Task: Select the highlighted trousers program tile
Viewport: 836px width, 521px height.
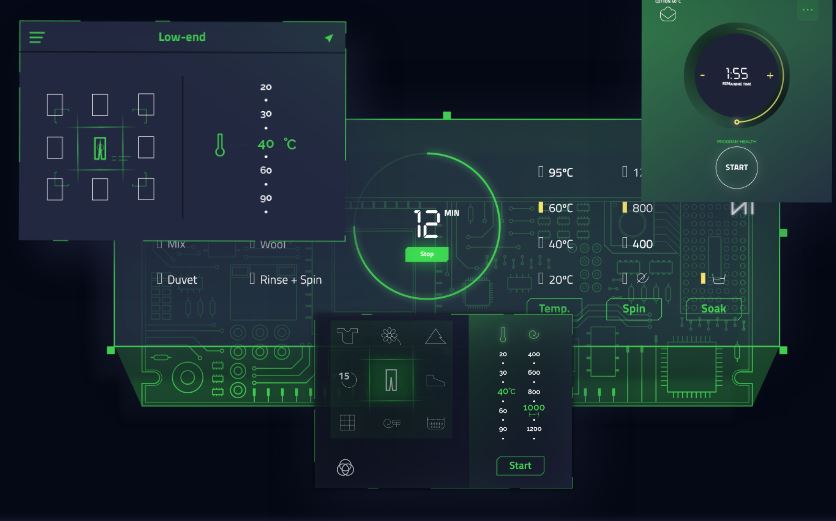Action: 391,379
